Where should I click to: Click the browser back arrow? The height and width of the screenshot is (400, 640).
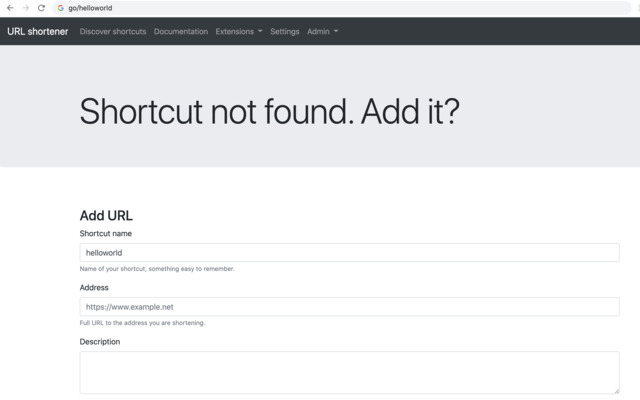click(9, 8)
